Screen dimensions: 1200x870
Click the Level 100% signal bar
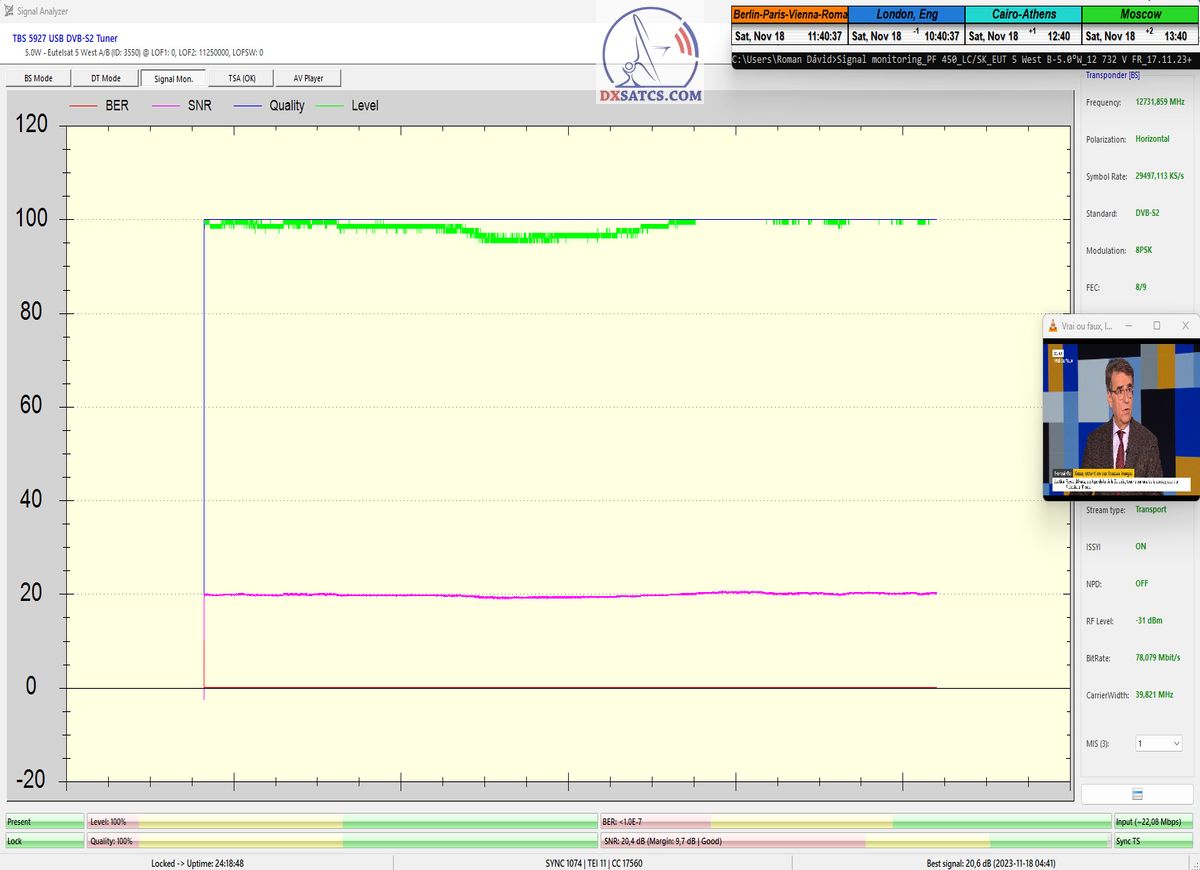pyautogui.click(x=340, y=822)
